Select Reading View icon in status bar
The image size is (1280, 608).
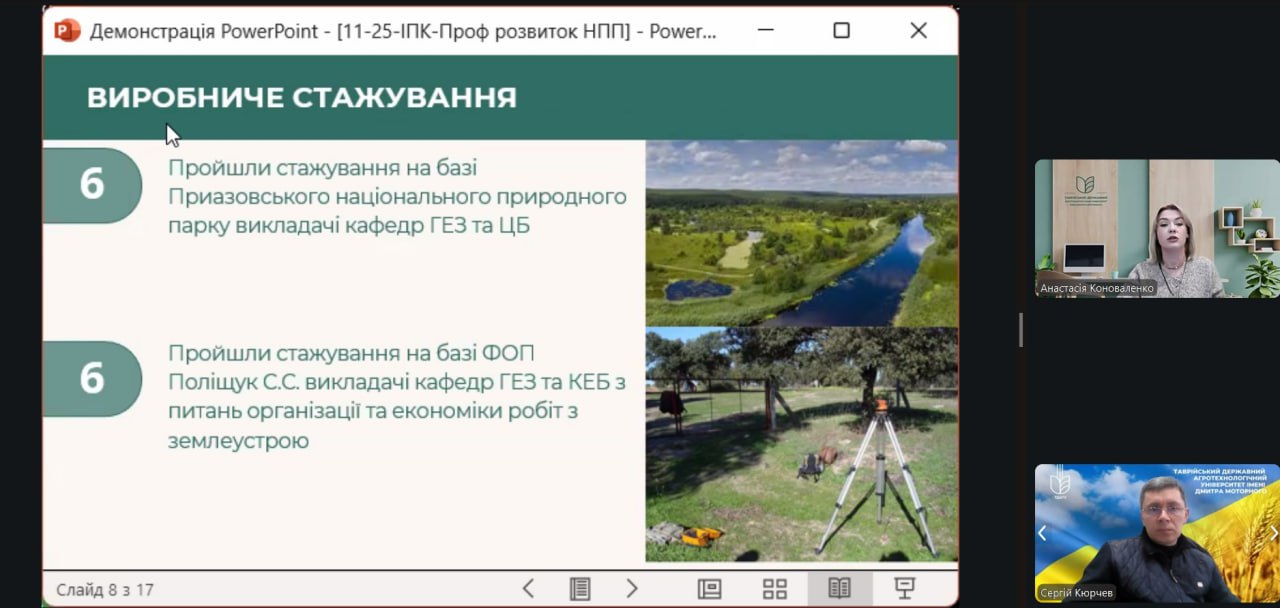(840, 588)
